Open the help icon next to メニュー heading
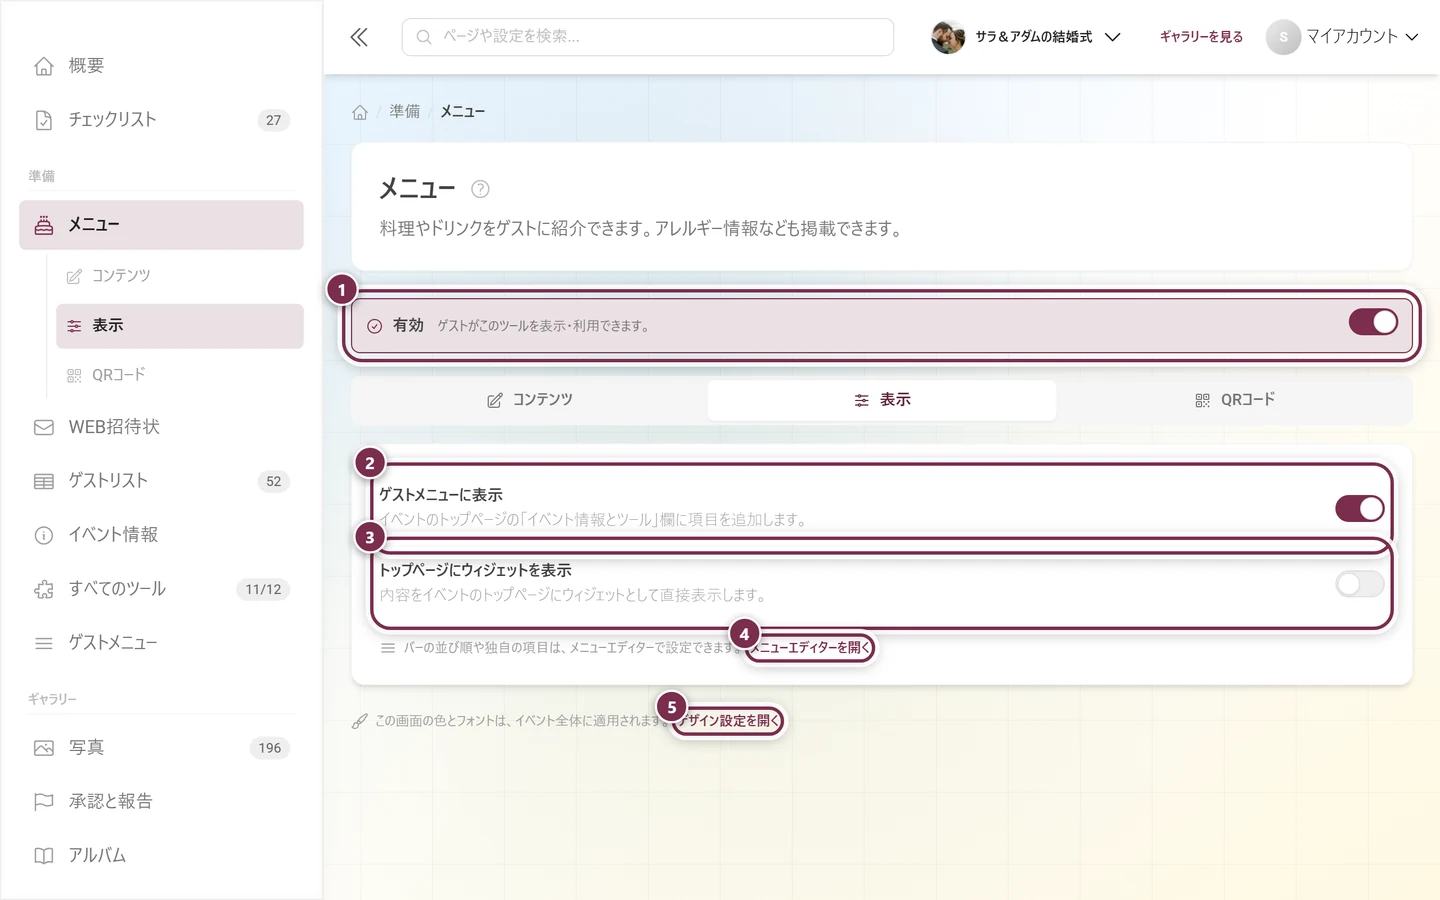1440x900 pixels. (480, 189)
